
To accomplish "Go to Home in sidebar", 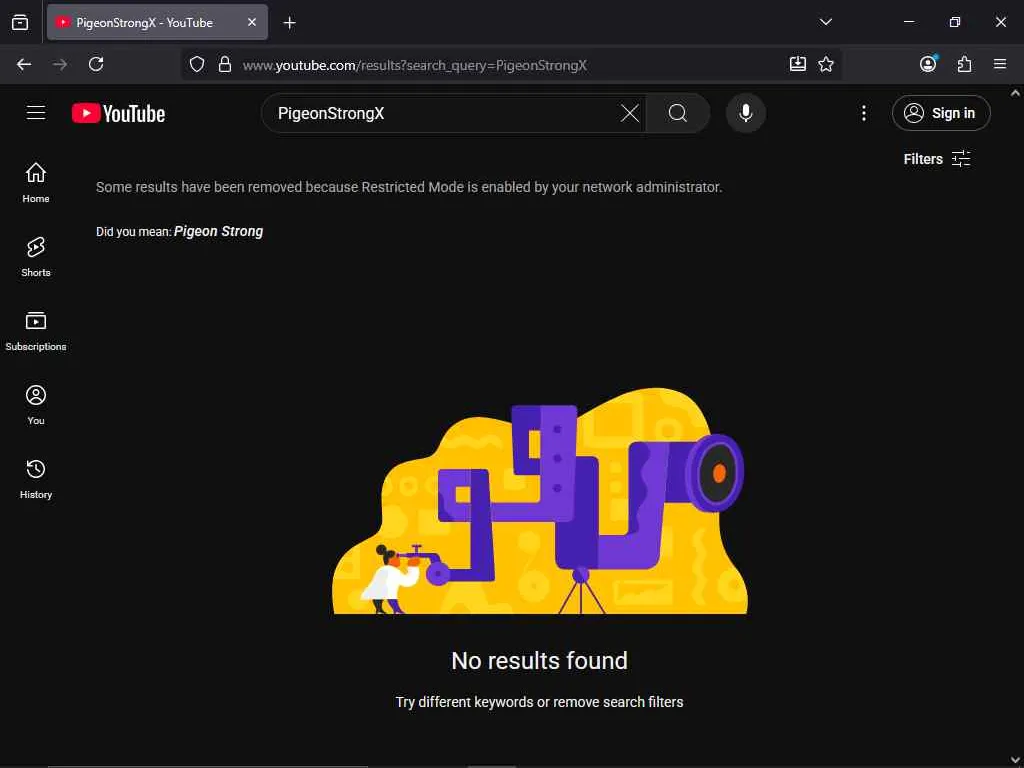I will [36, 182].
